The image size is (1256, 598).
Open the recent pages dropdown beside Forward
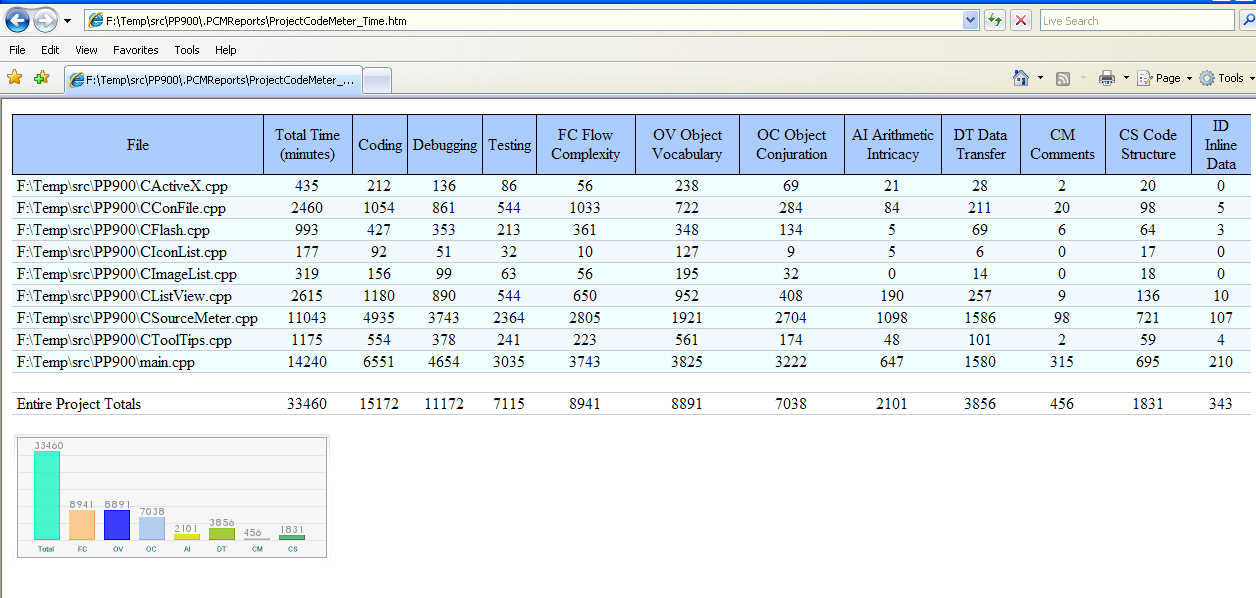pos(67,20)
